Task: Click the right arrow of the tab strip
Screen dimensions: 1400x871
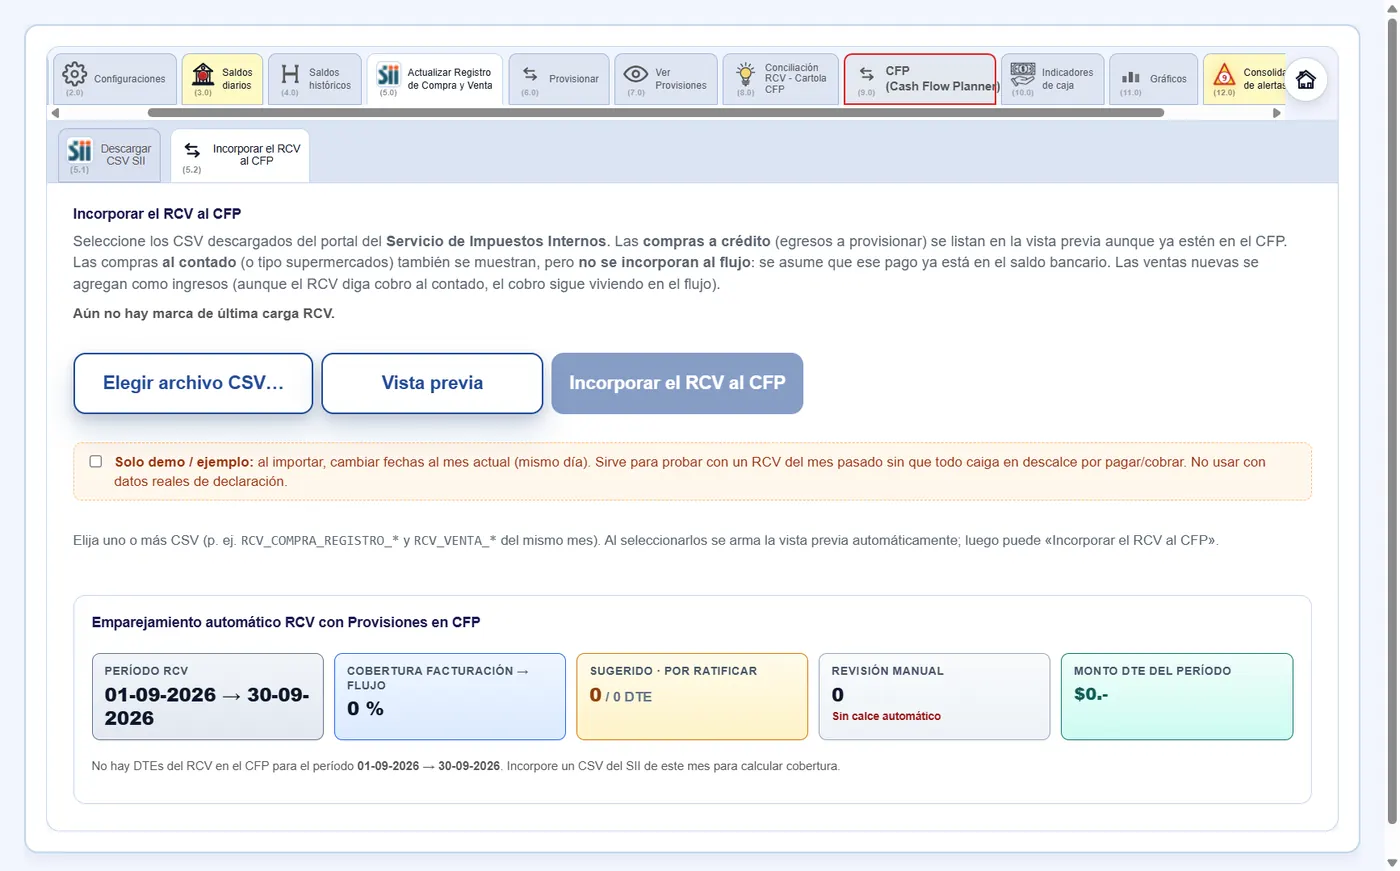Action: coord(1276,113)
